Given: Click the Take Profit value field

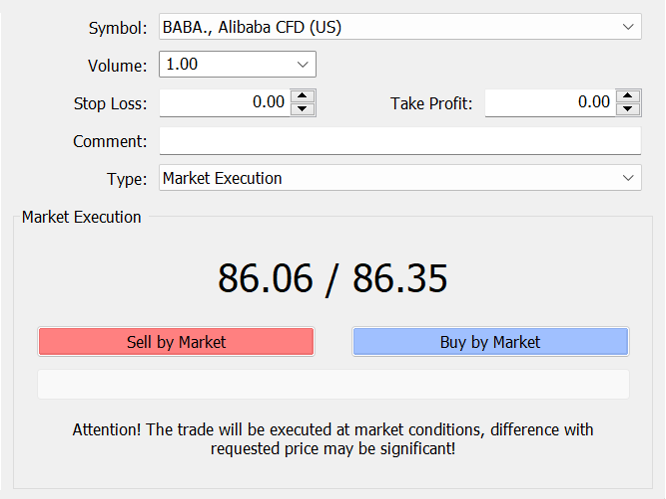Looking at the screenshot, I should (x=549, y=102).
